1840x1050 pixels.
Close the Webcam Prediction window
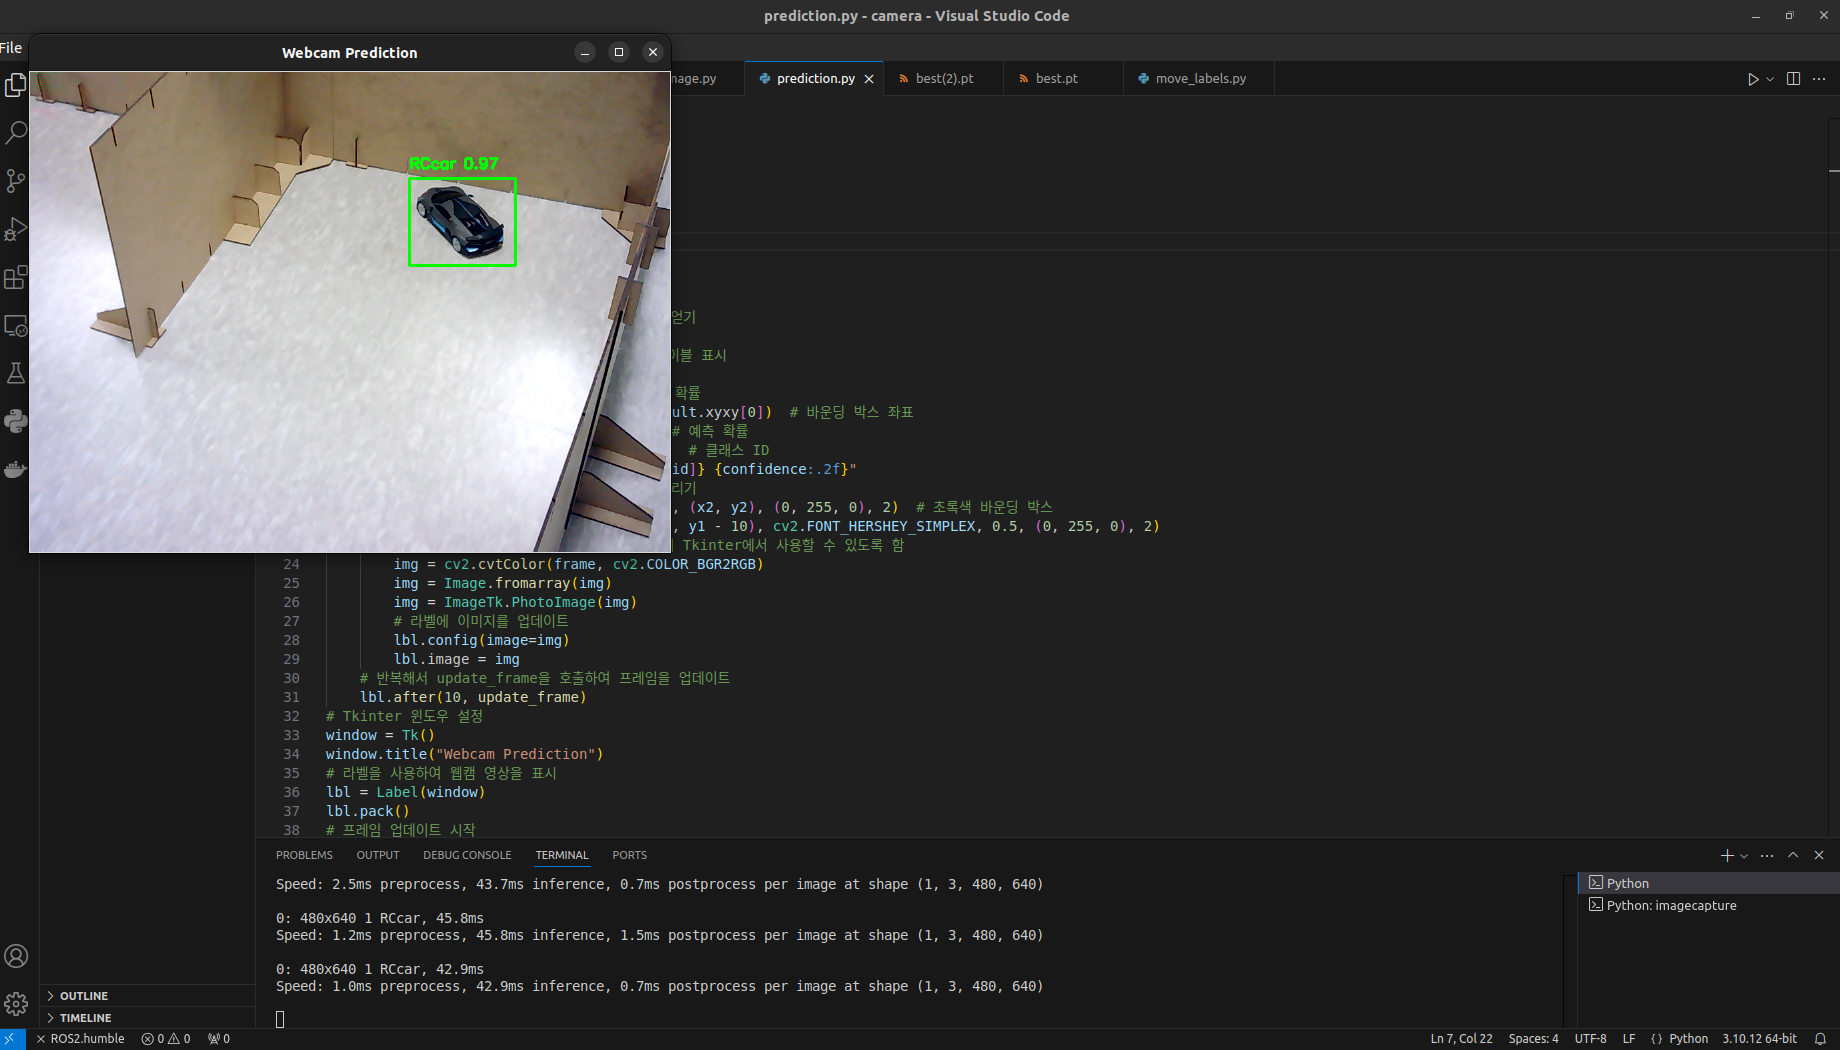(653, 52)
